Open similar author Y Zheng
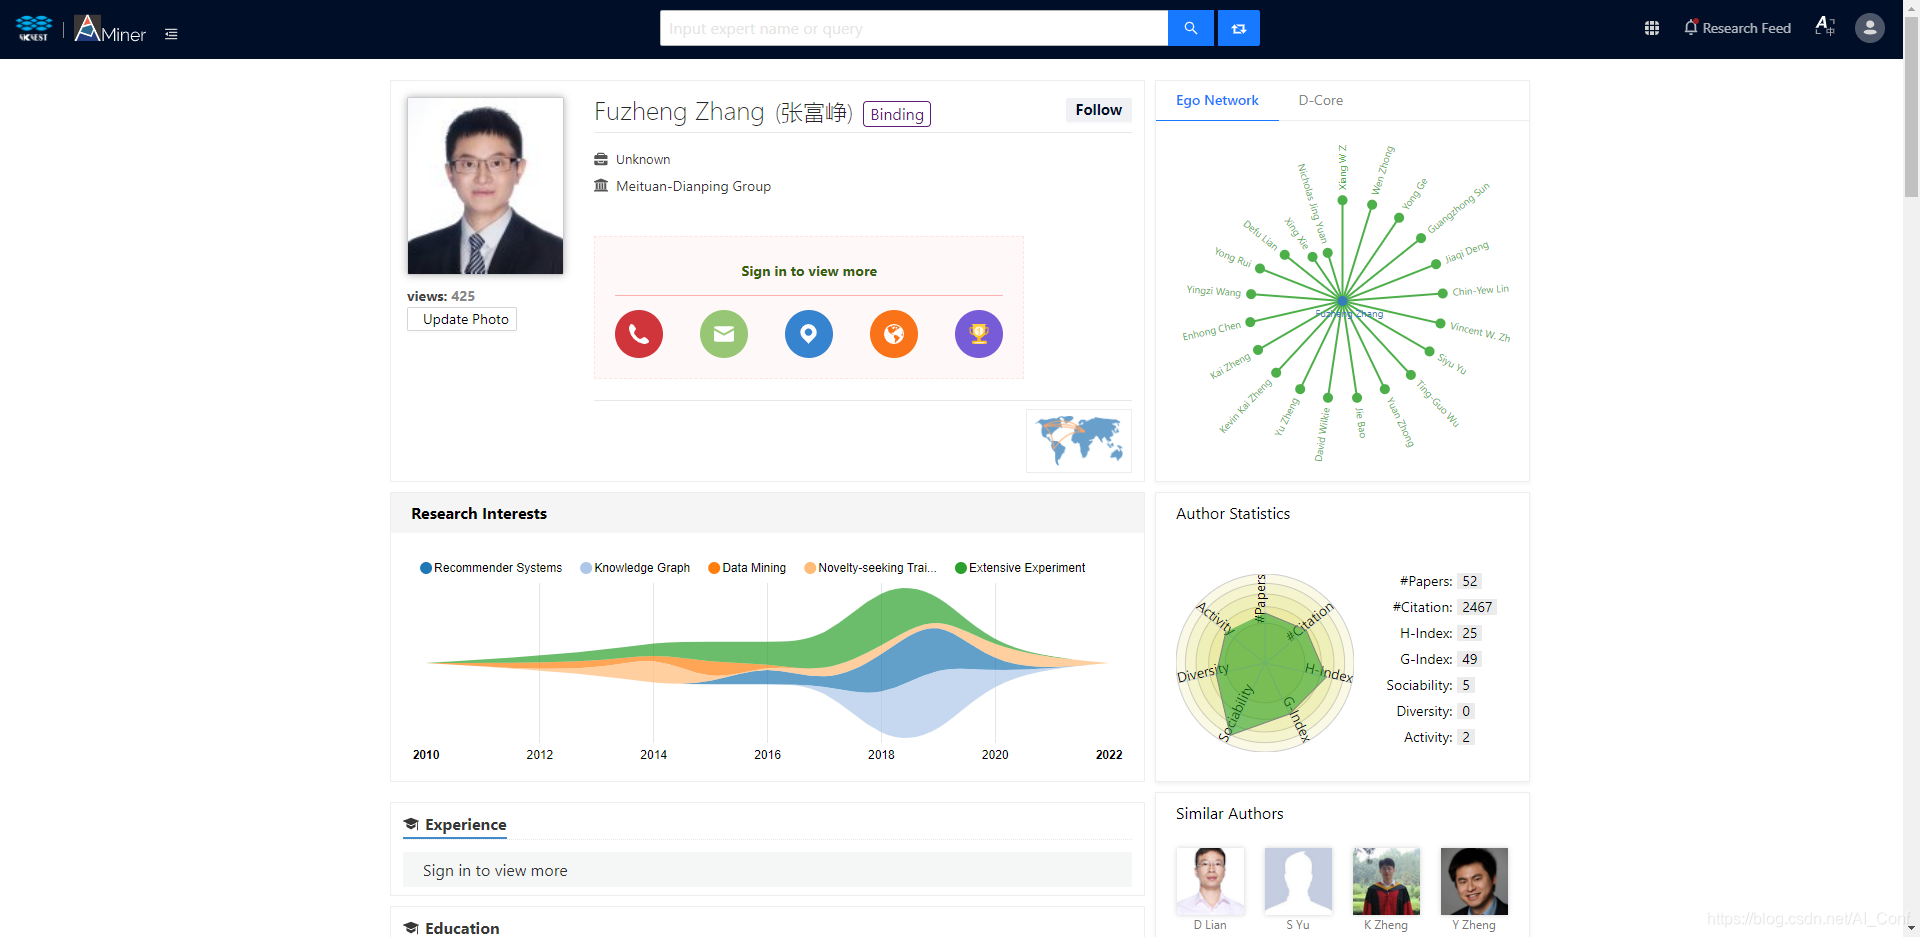The image size is (1920, 937). point(1474,890)
